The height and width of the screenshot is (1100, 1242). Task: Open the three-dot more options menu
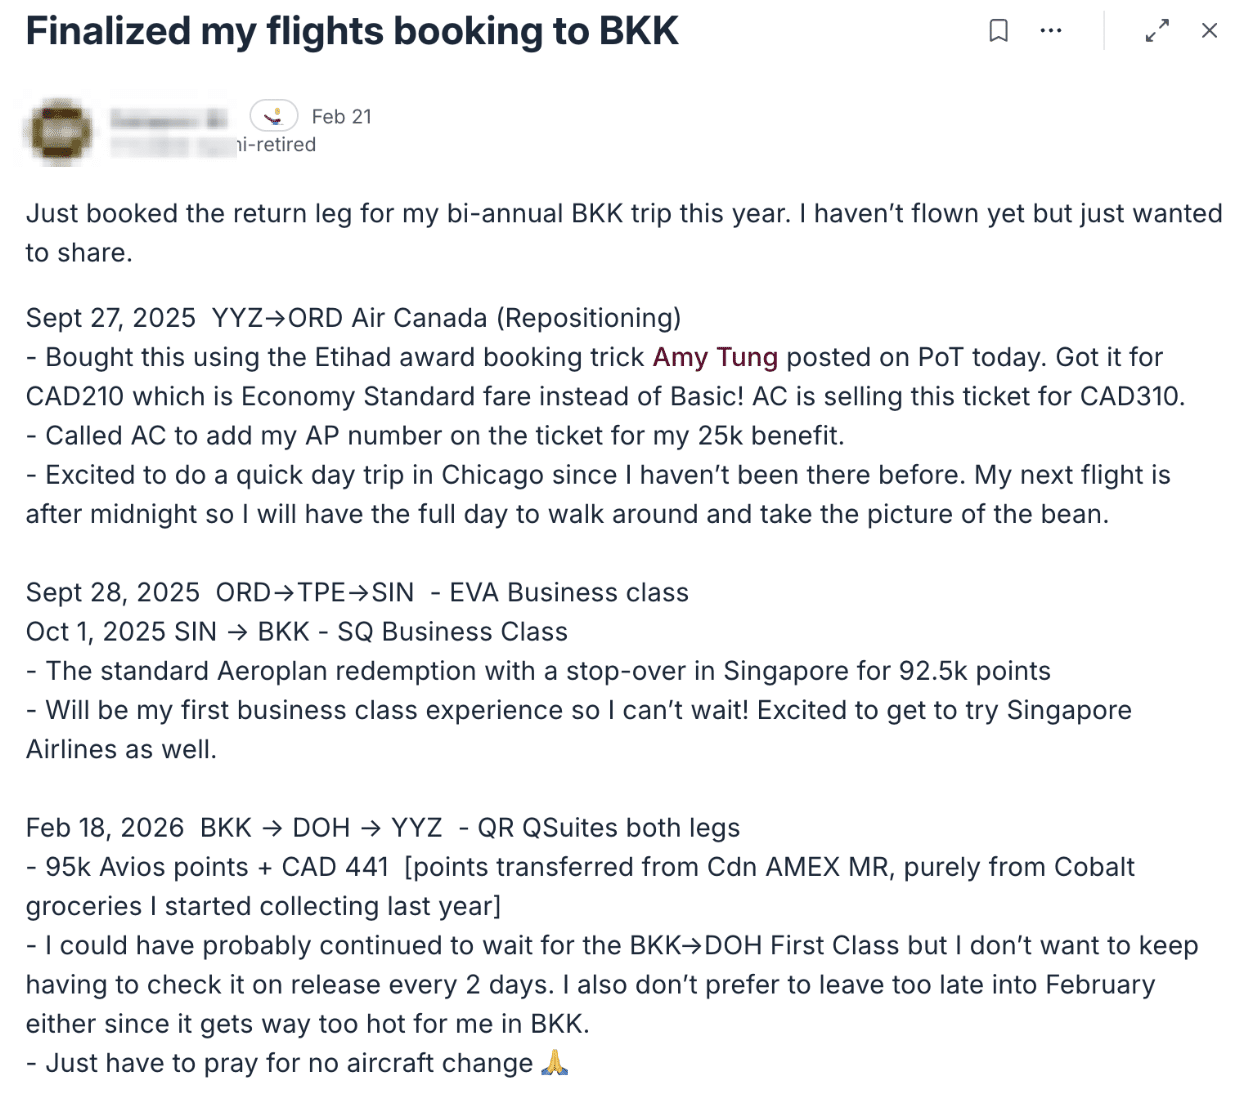1051,31
